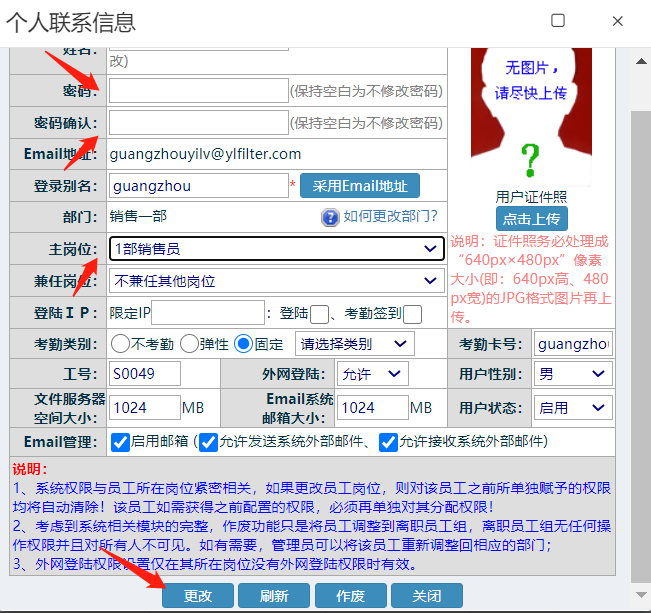Enable the 登陆 IP restriction checkbox
This screenshot has height=613, width=651.
pos(320,313)
